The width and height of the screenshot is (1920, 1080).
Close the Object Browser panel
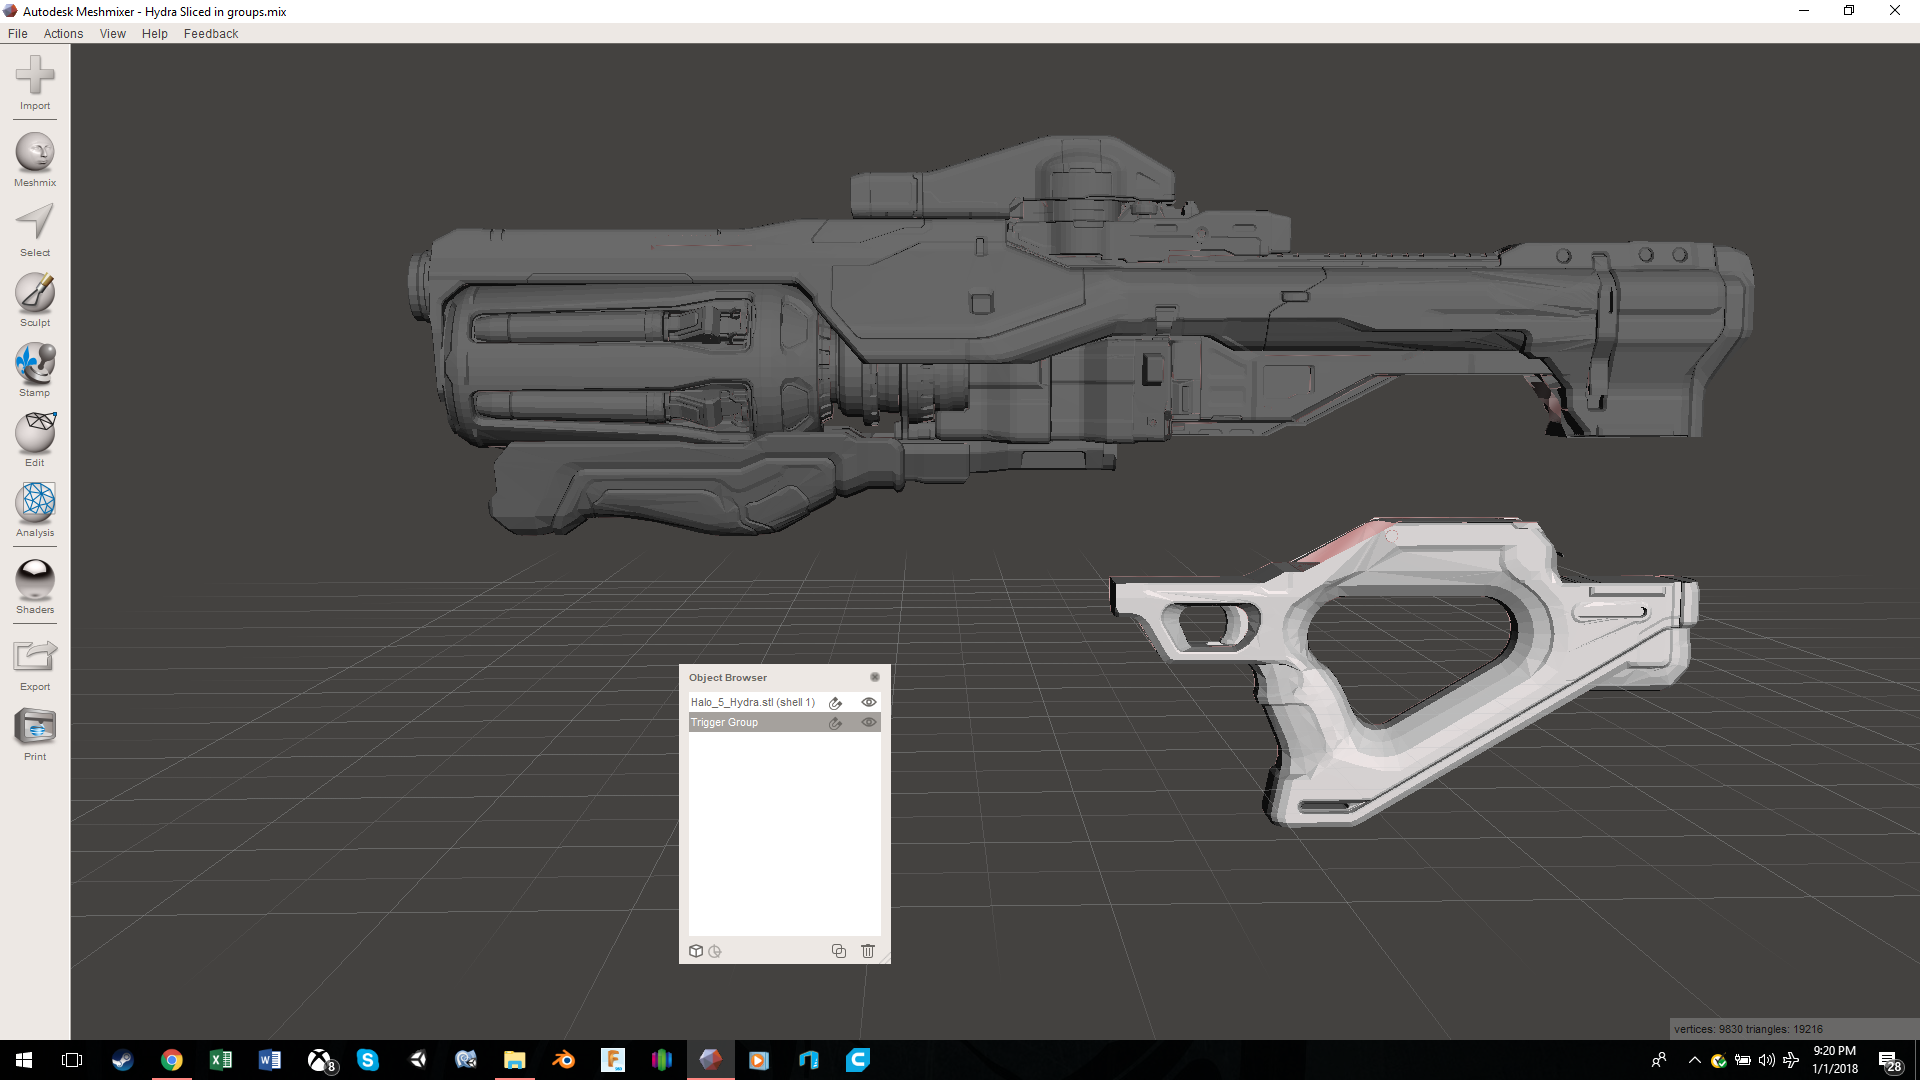[875, 677]
